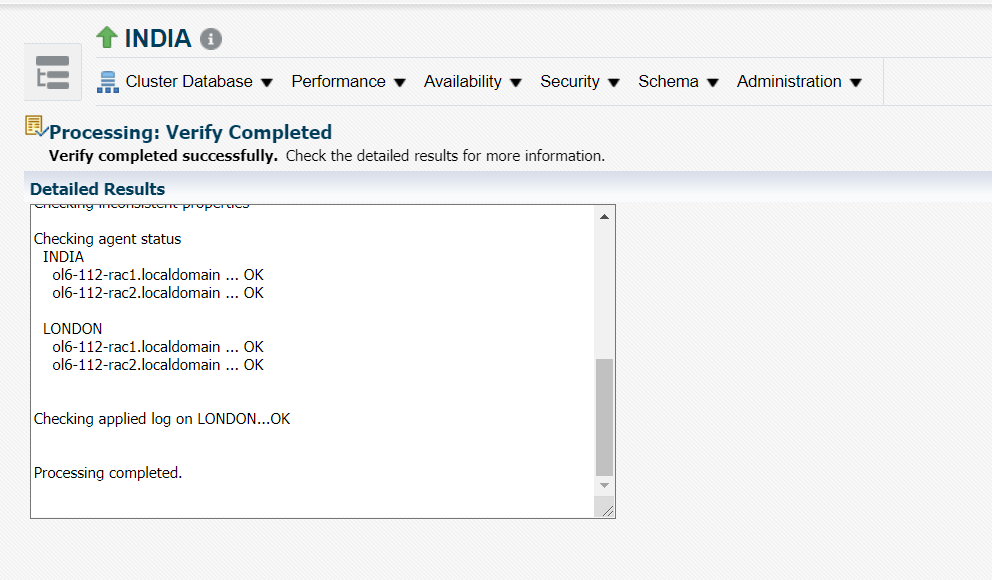Image resolution: width=992 pixels, height=580 pixels.
Task: Open the Availability menu
Action: (x=463, y=82)
